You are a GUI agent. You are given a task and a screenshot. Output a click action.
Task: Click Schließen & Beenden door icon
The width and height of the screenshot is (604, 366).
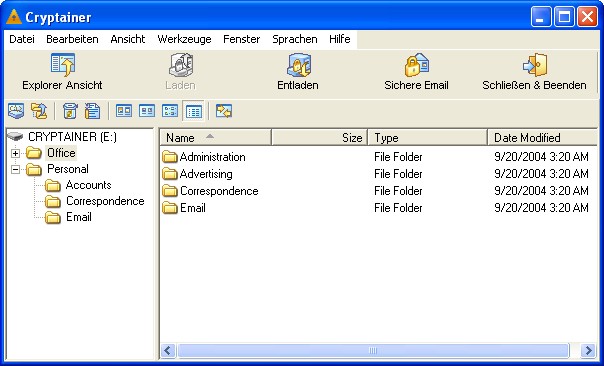click(x=535, y=65)
